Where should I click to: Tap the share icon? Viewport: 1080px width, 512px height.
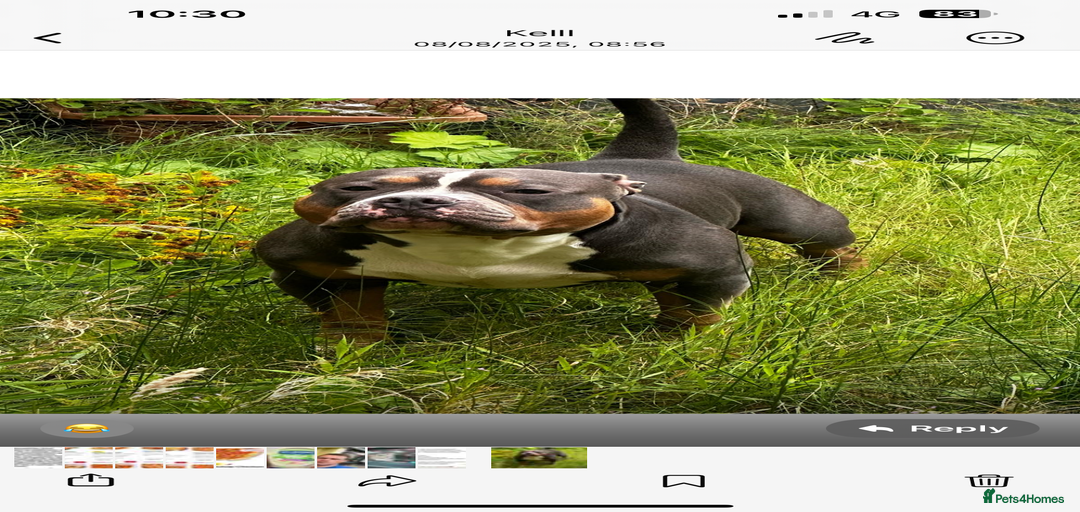point(91,480)
